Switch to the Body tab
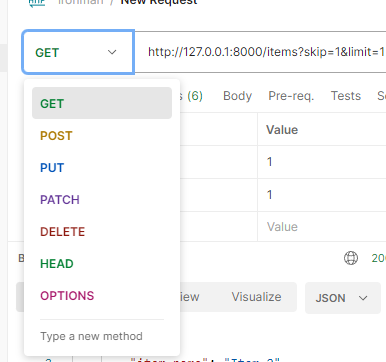The height and width of the screenshot is (362, 386). (237, 96)
